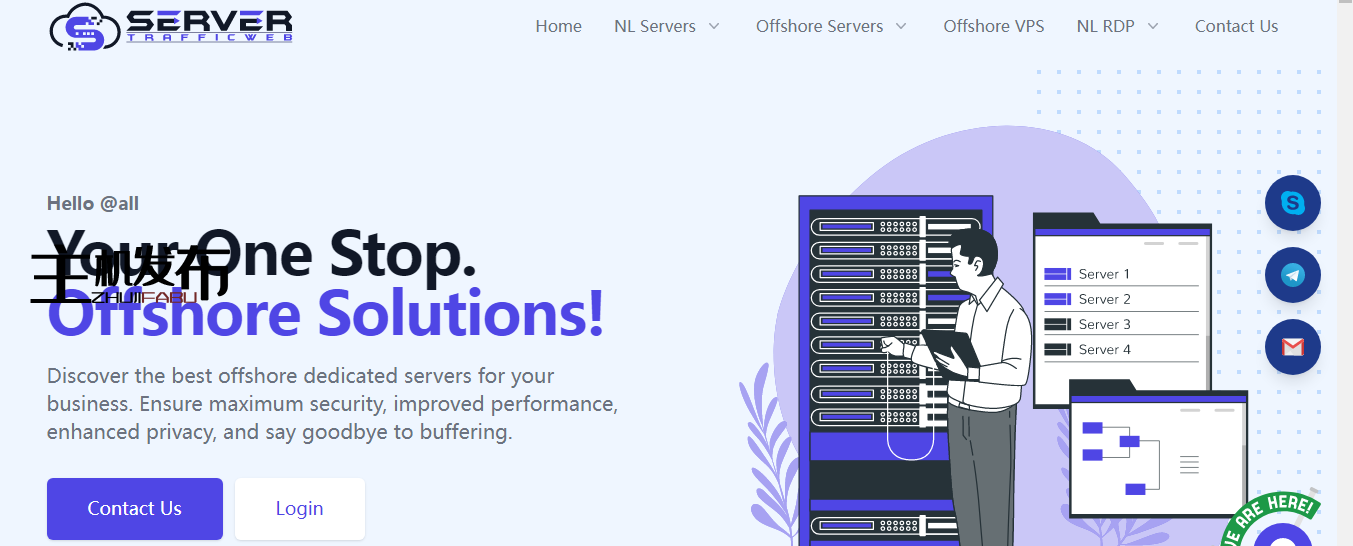Click the purple Contact Us button

[134, 508]
